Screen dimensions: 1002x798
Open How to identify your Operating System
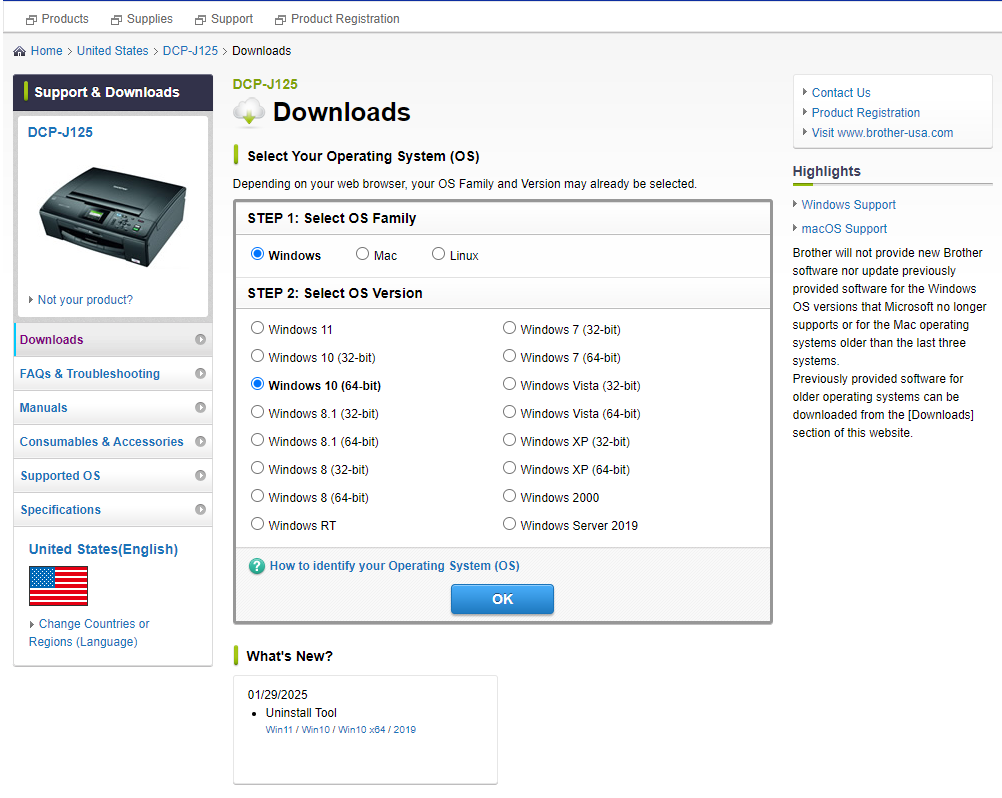pos(394,566)
